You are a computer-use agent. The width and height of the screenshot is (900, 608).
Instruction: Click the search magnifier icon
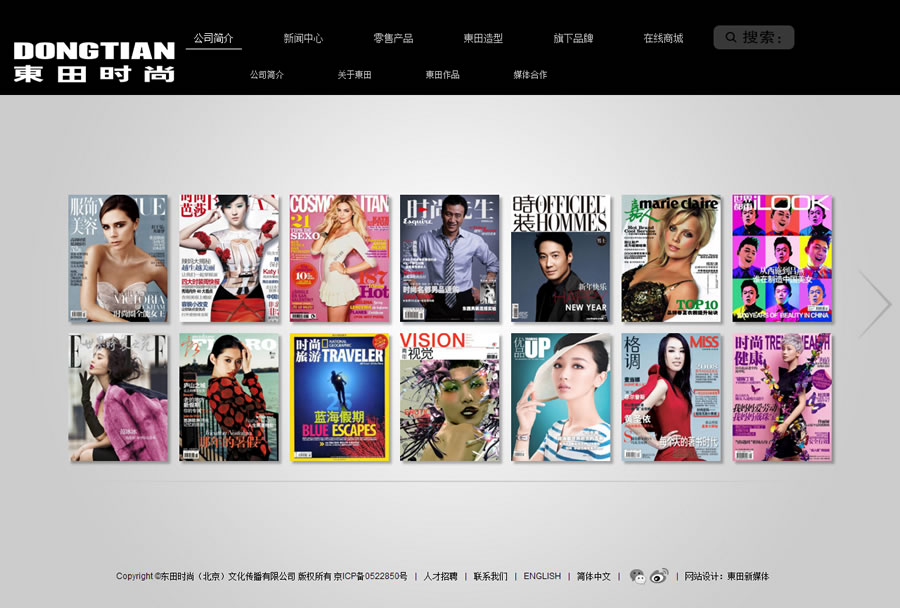pyautogui.click(x=731, y=38)
